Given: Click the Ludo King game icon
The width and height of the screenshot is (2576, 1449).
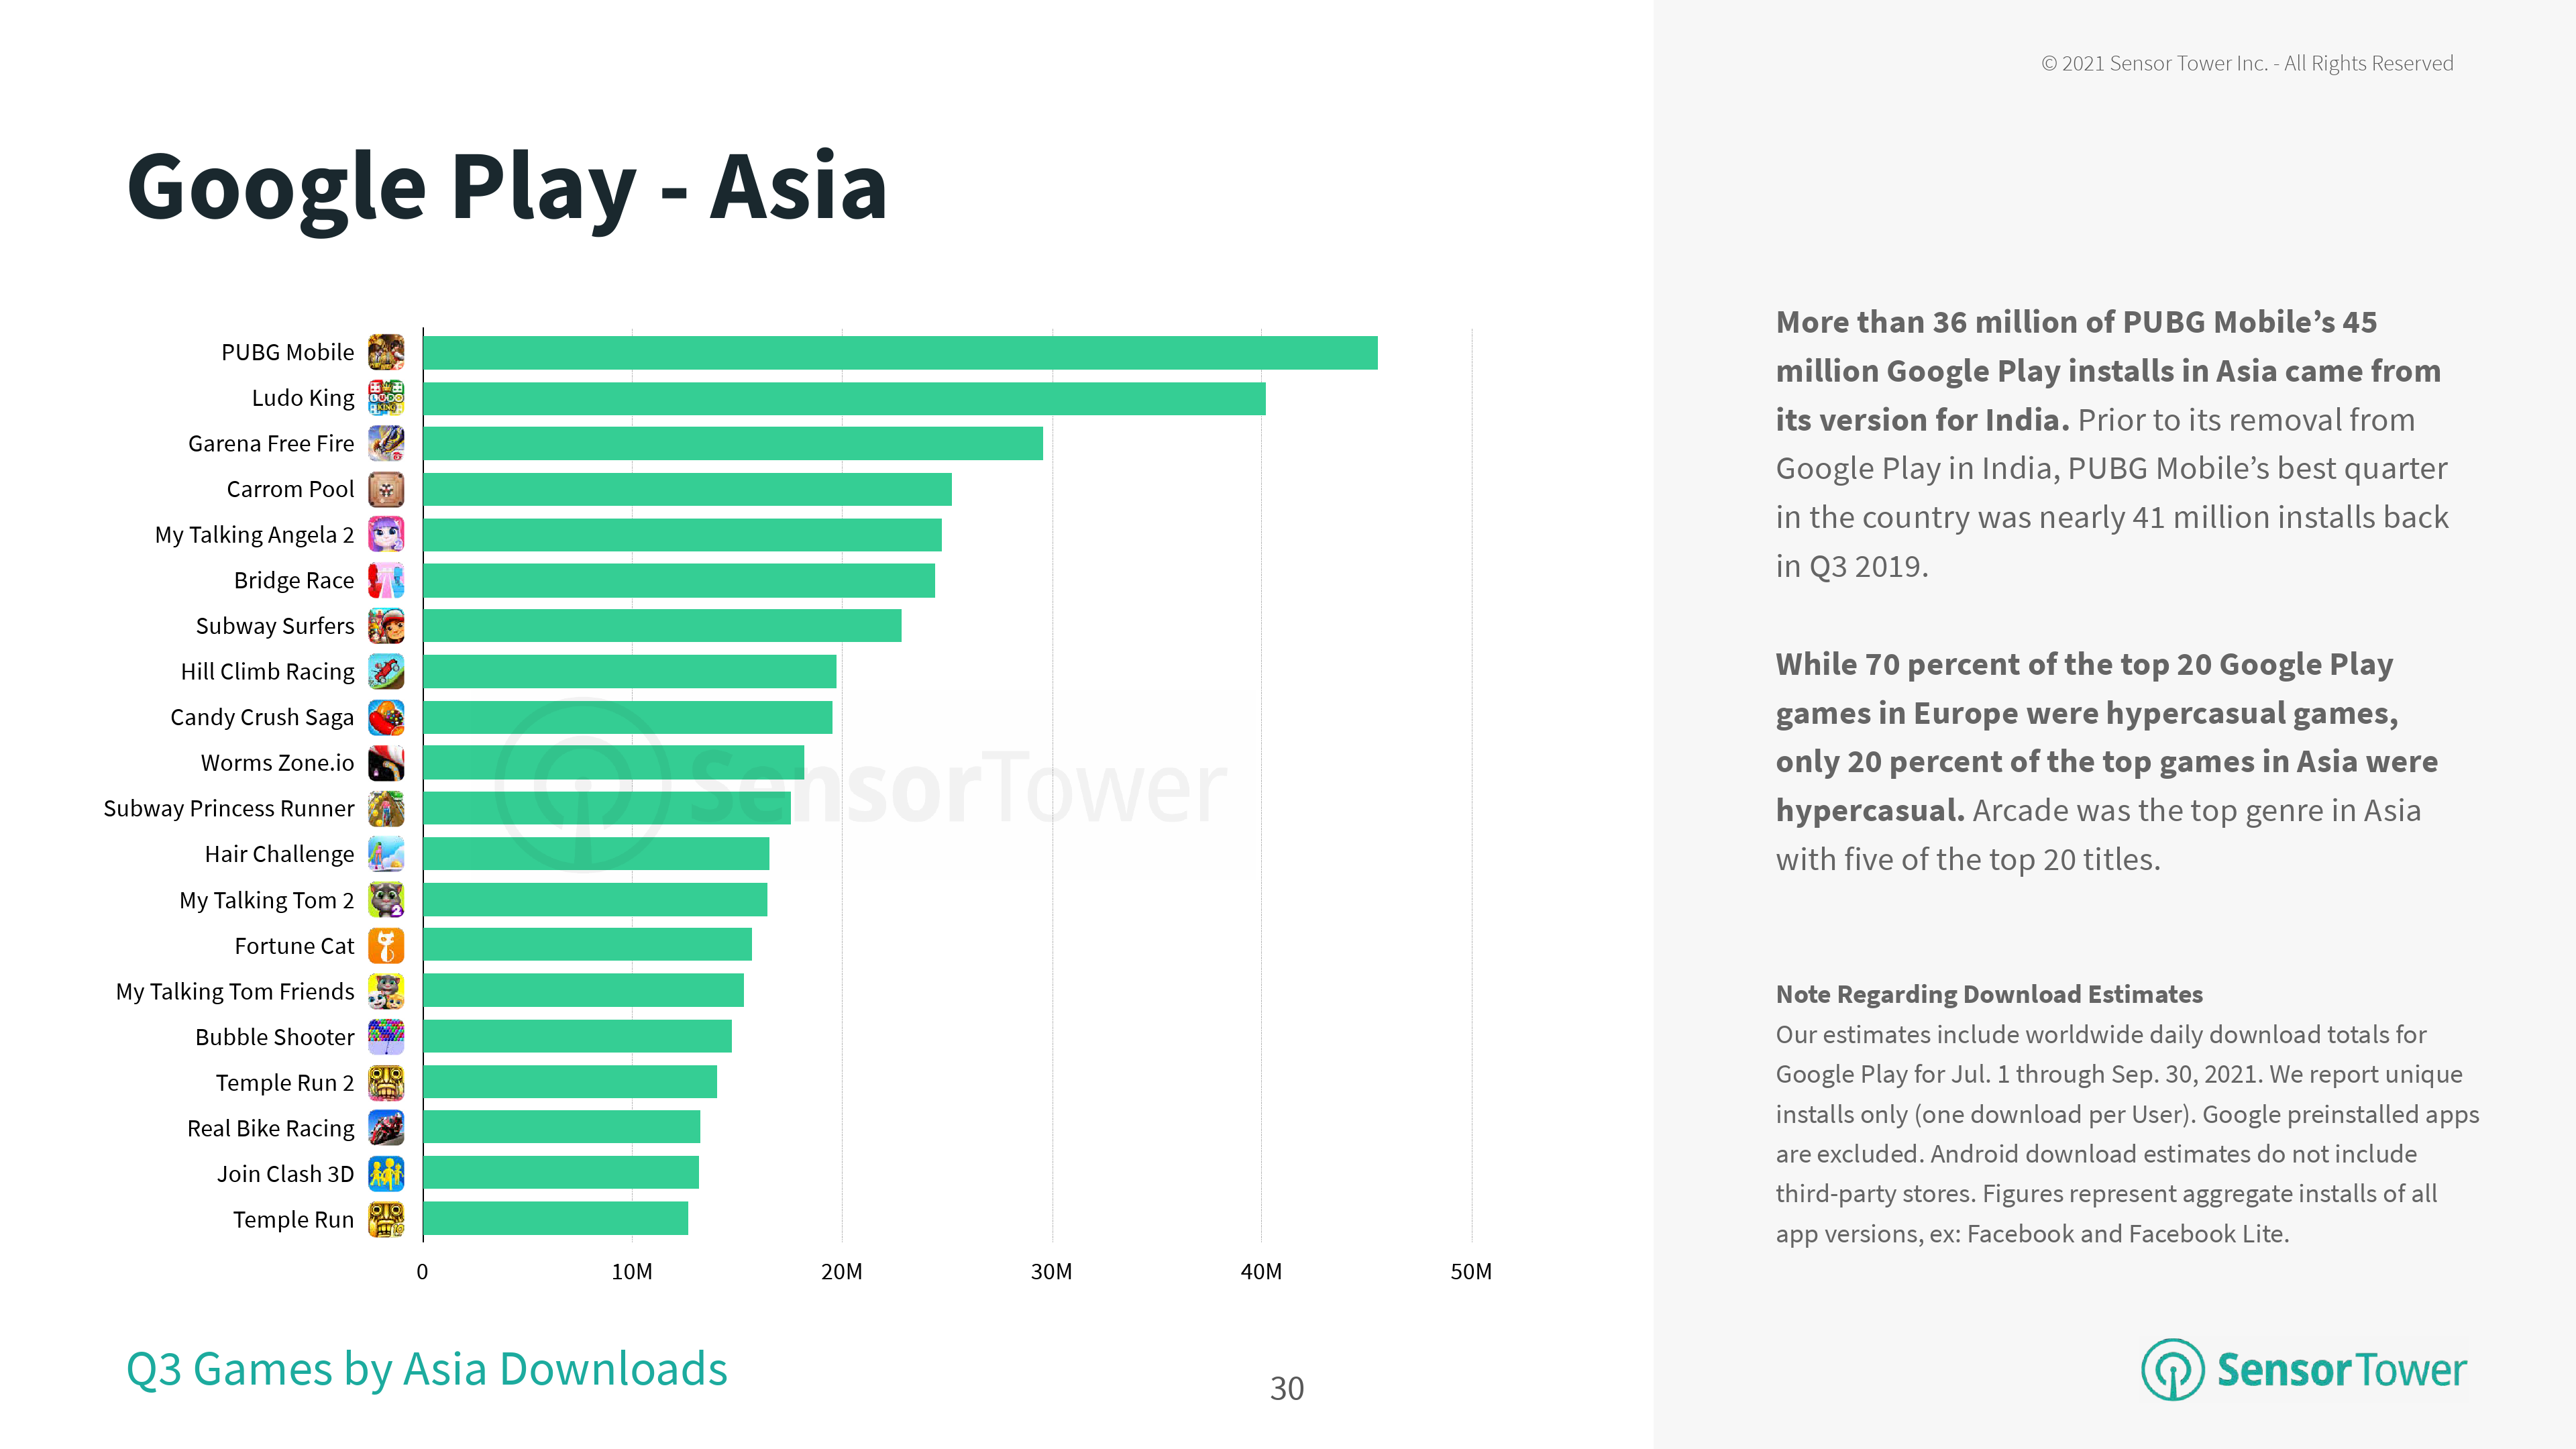Looking at the screenshot, I should [386, 398].
